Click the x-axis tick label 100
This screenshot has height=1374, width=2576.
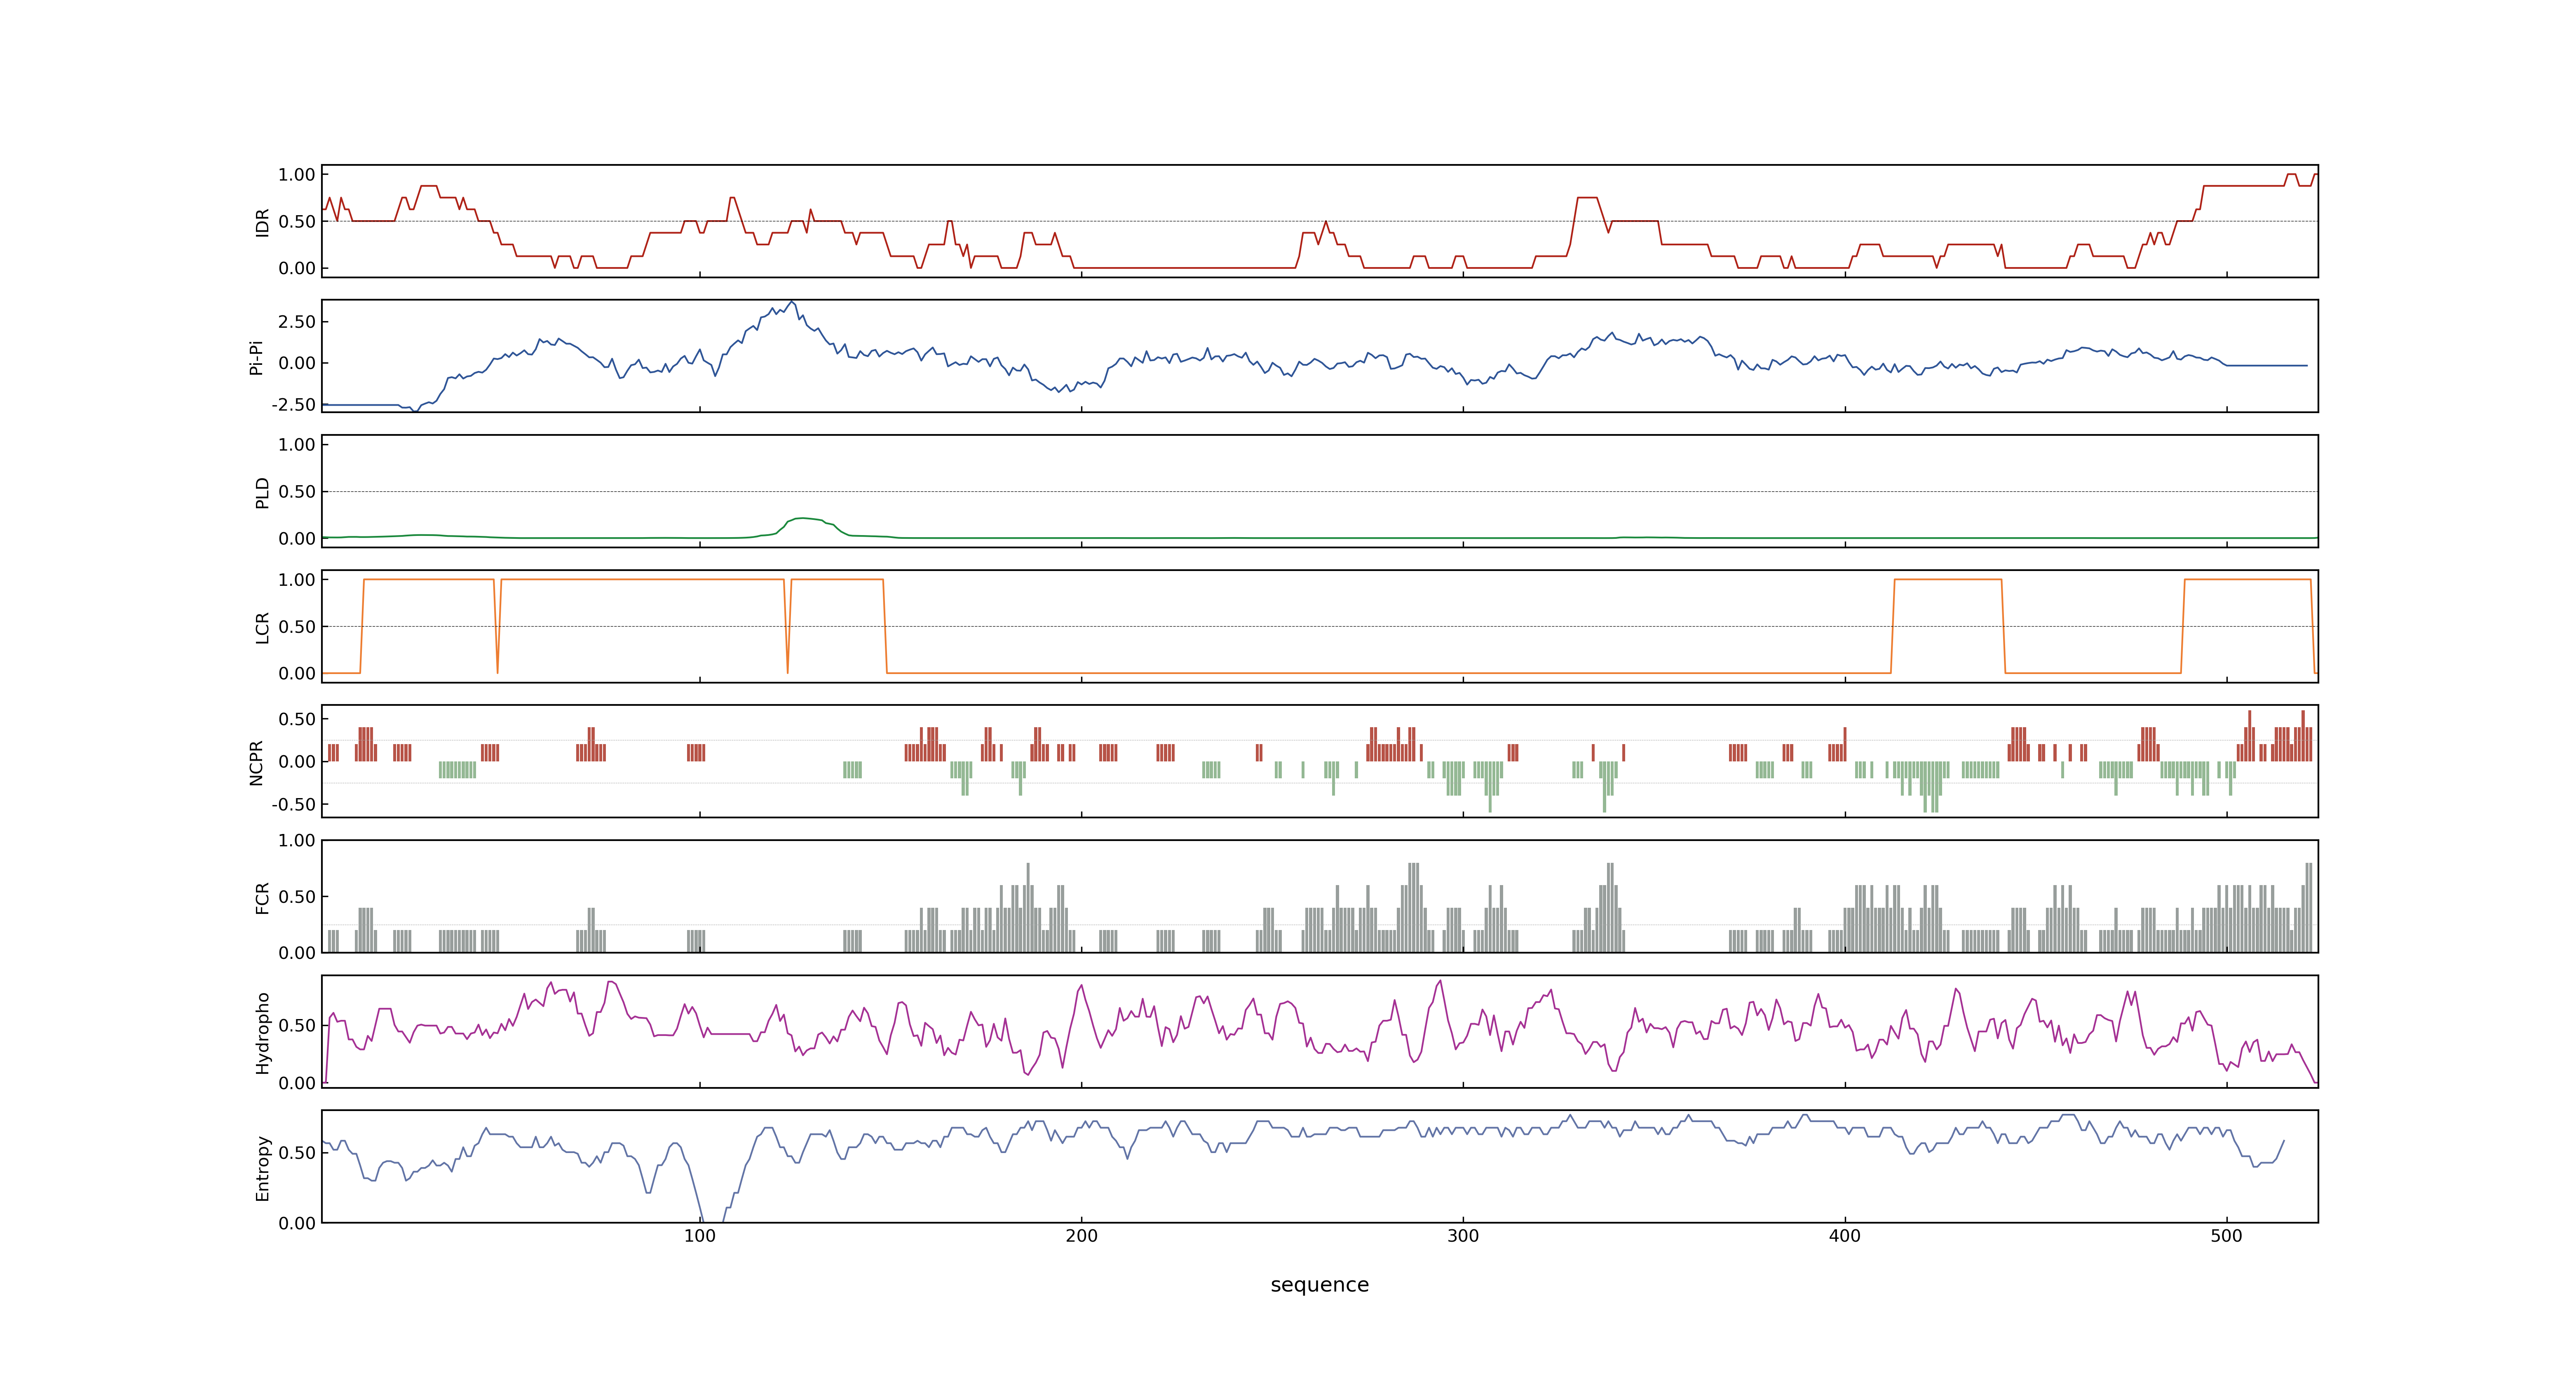click(699, 1236)
